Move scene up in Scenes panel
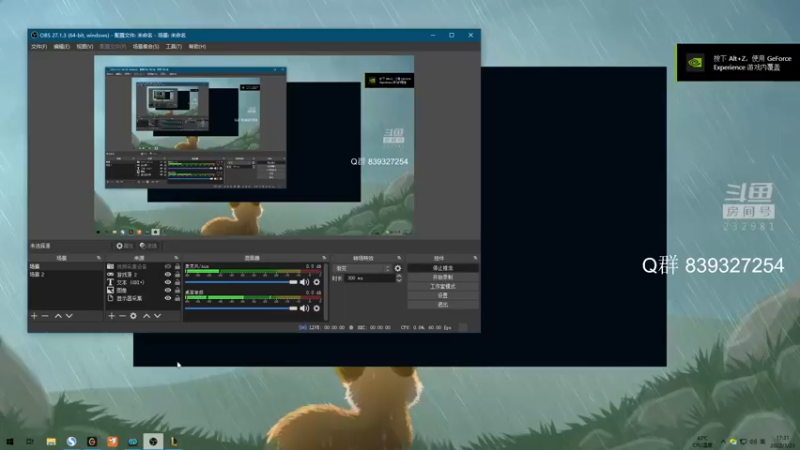 (x=58, y=316)
